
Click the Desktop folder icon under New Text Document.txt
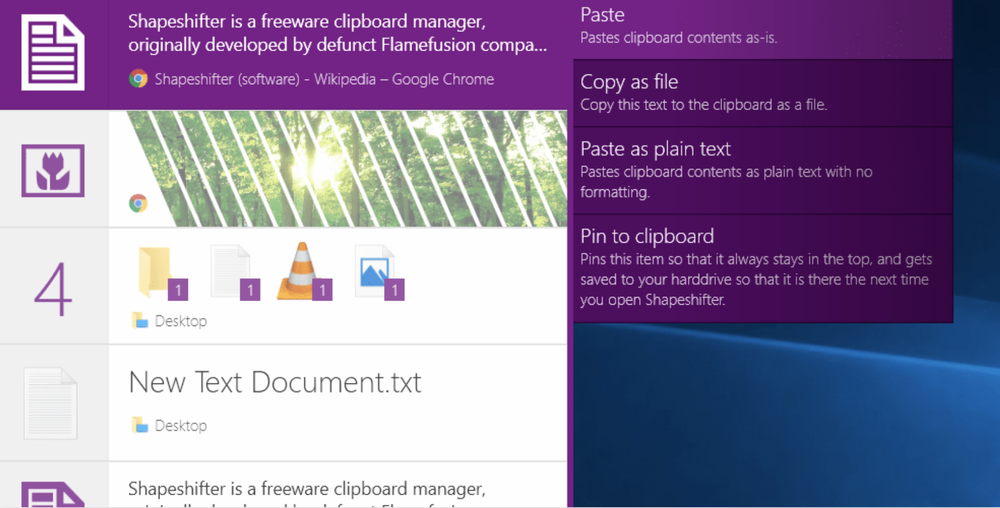pos(140,425)
